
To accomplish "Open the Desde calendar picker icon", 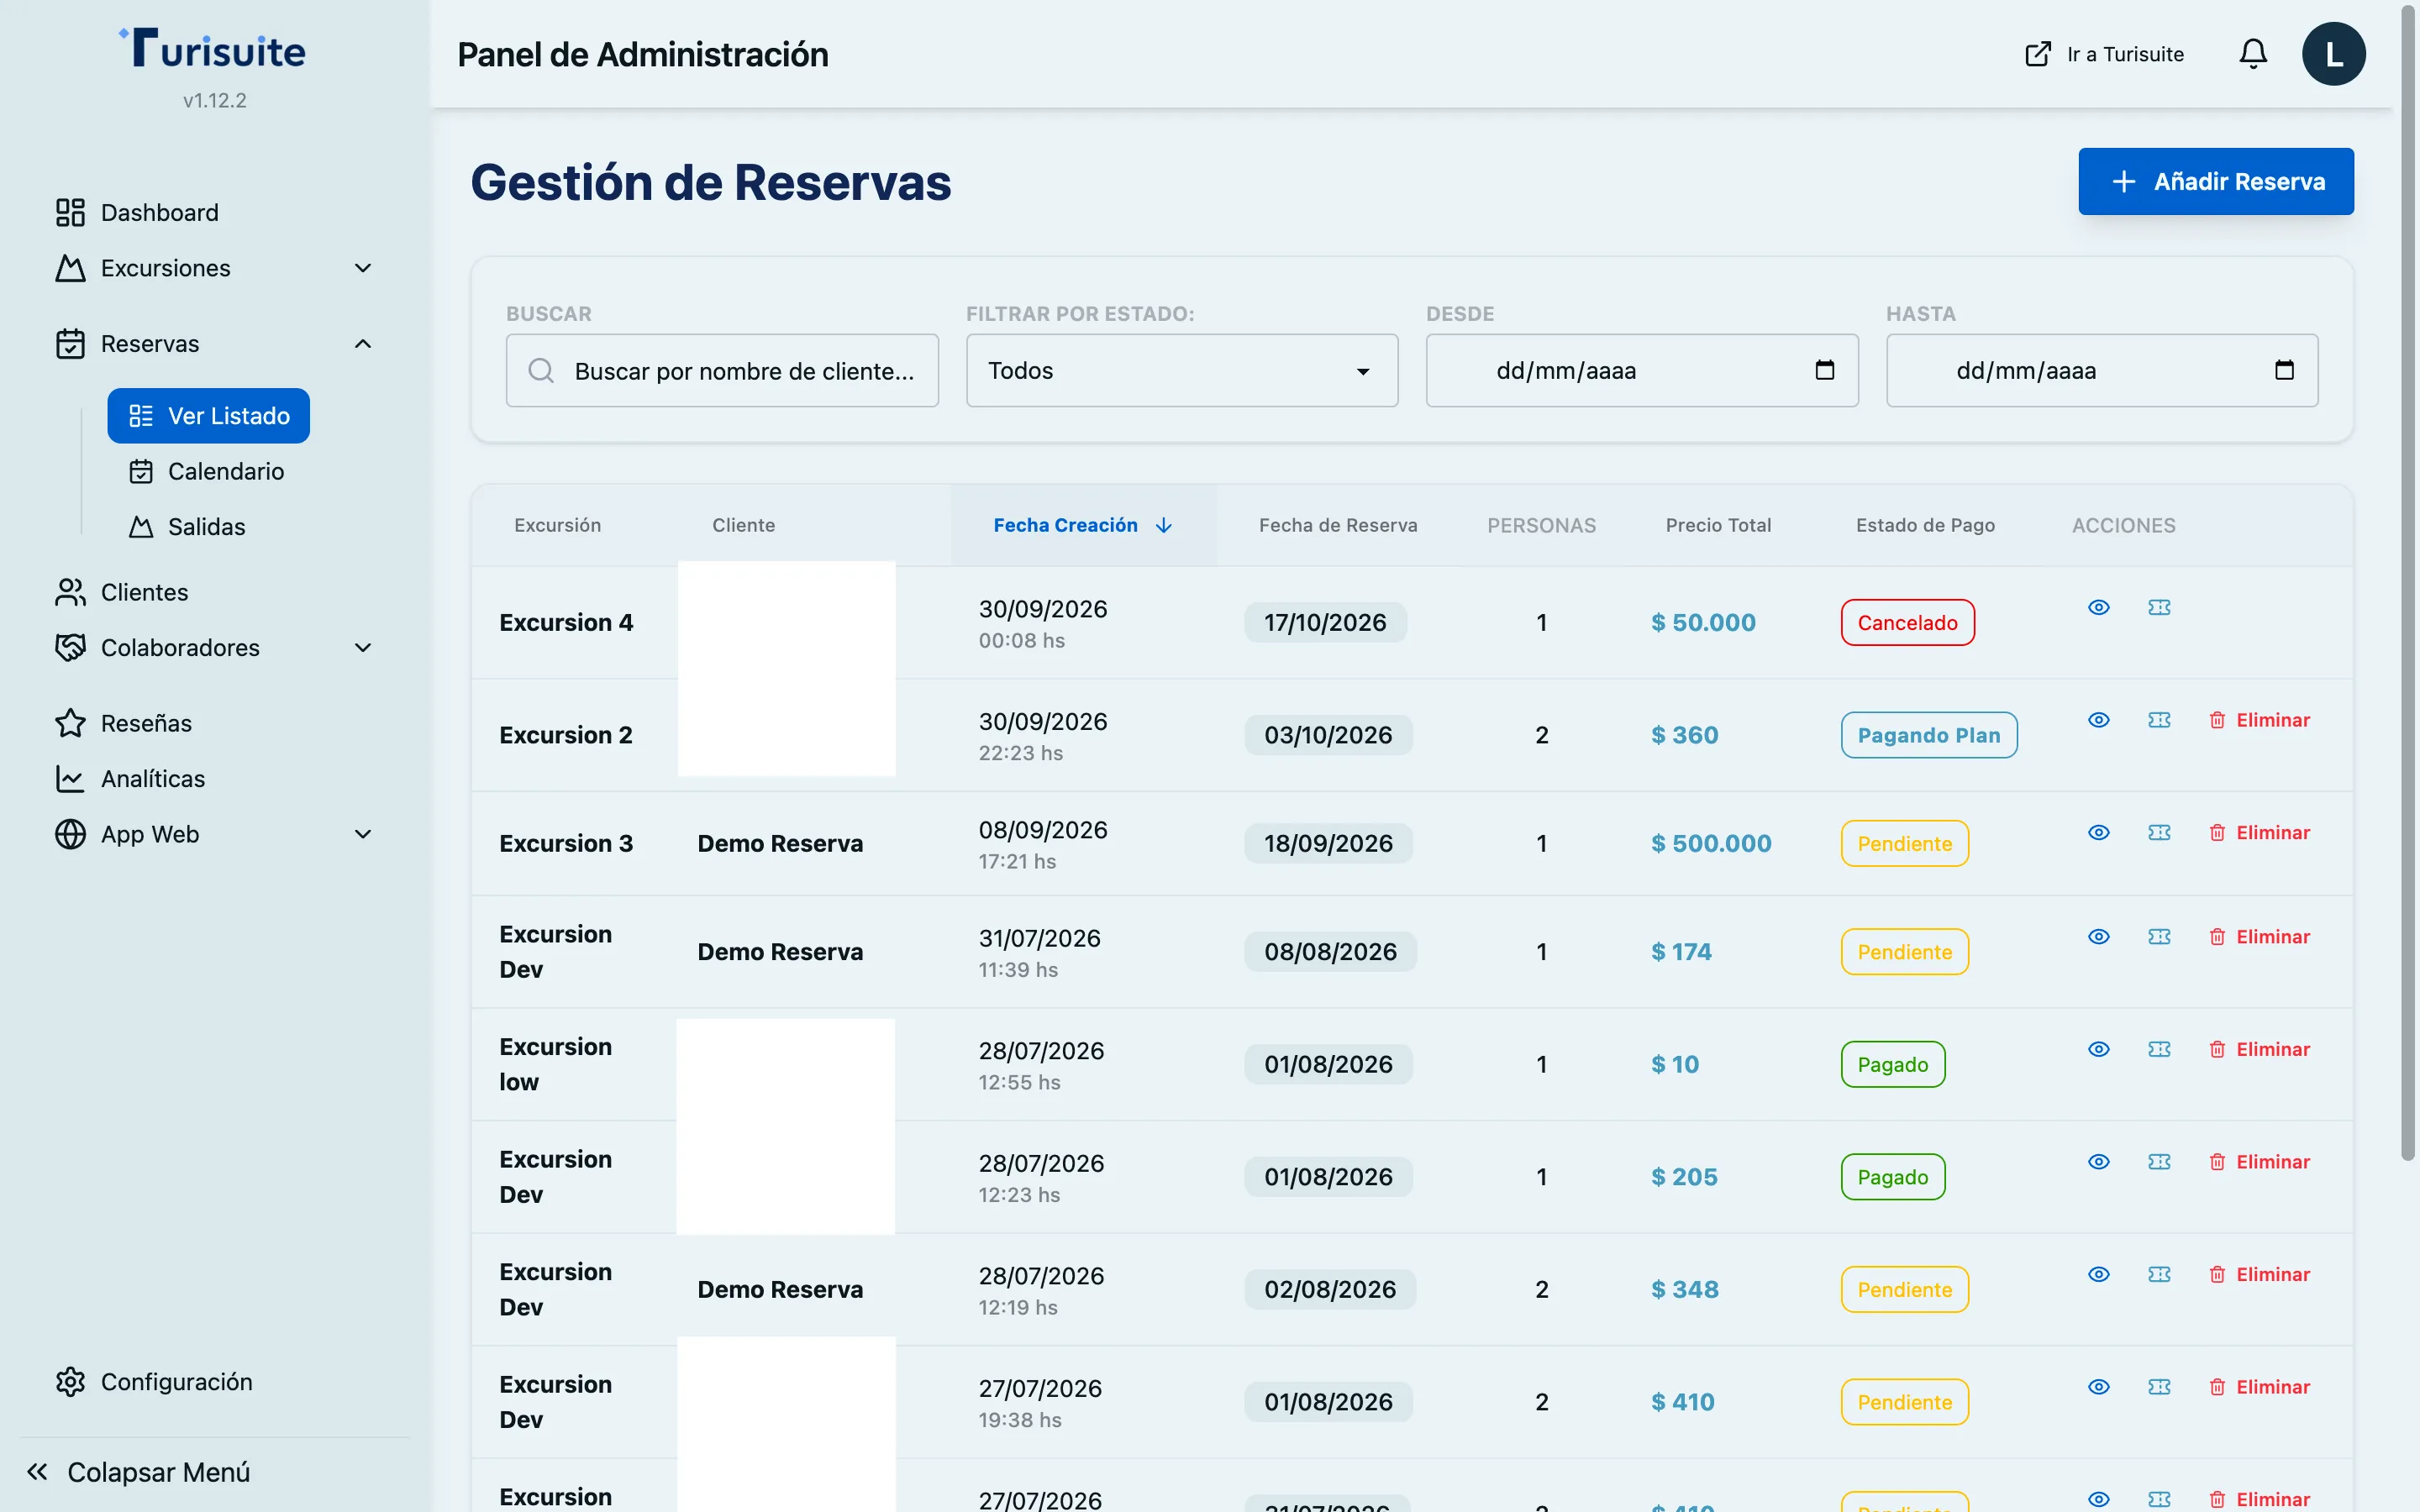I will (1824, 370).
